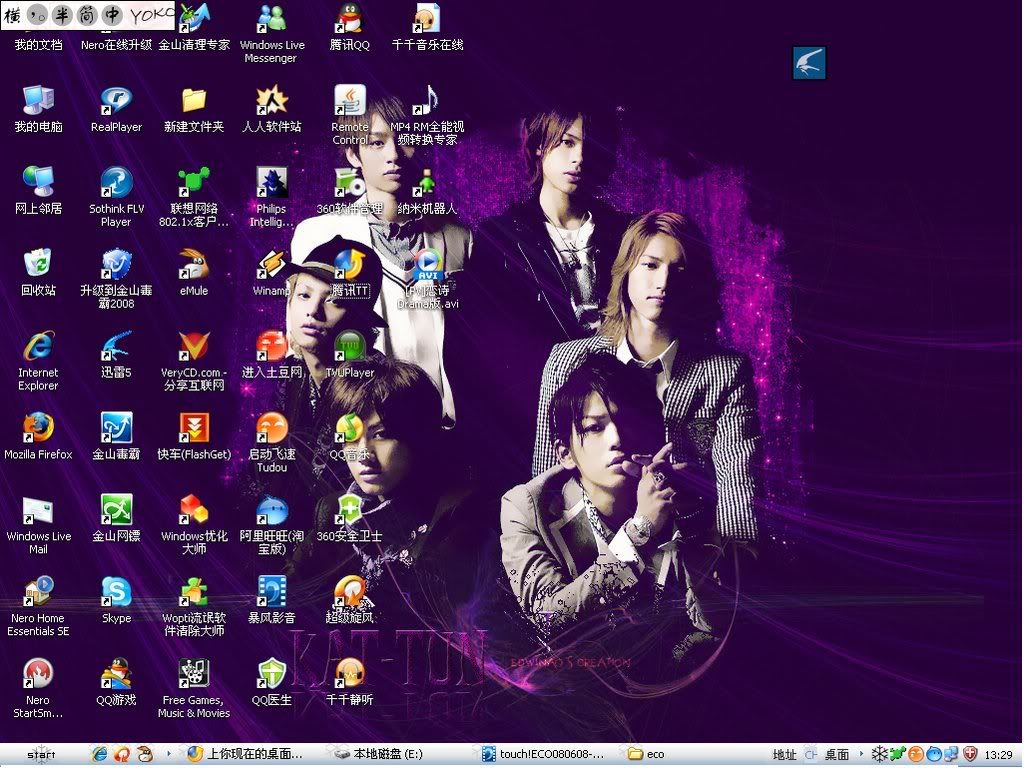
Task: Click the 地址 address toolbar on taskbar
Action: [785, 755]
